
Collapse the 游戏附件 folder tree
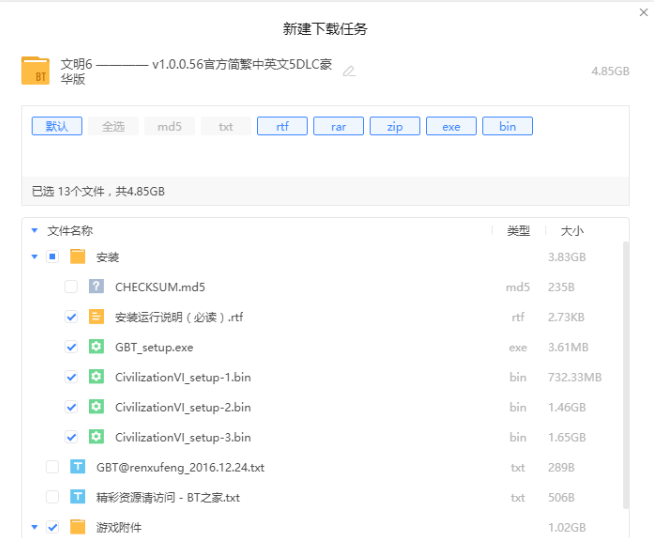tap(35, 527)
